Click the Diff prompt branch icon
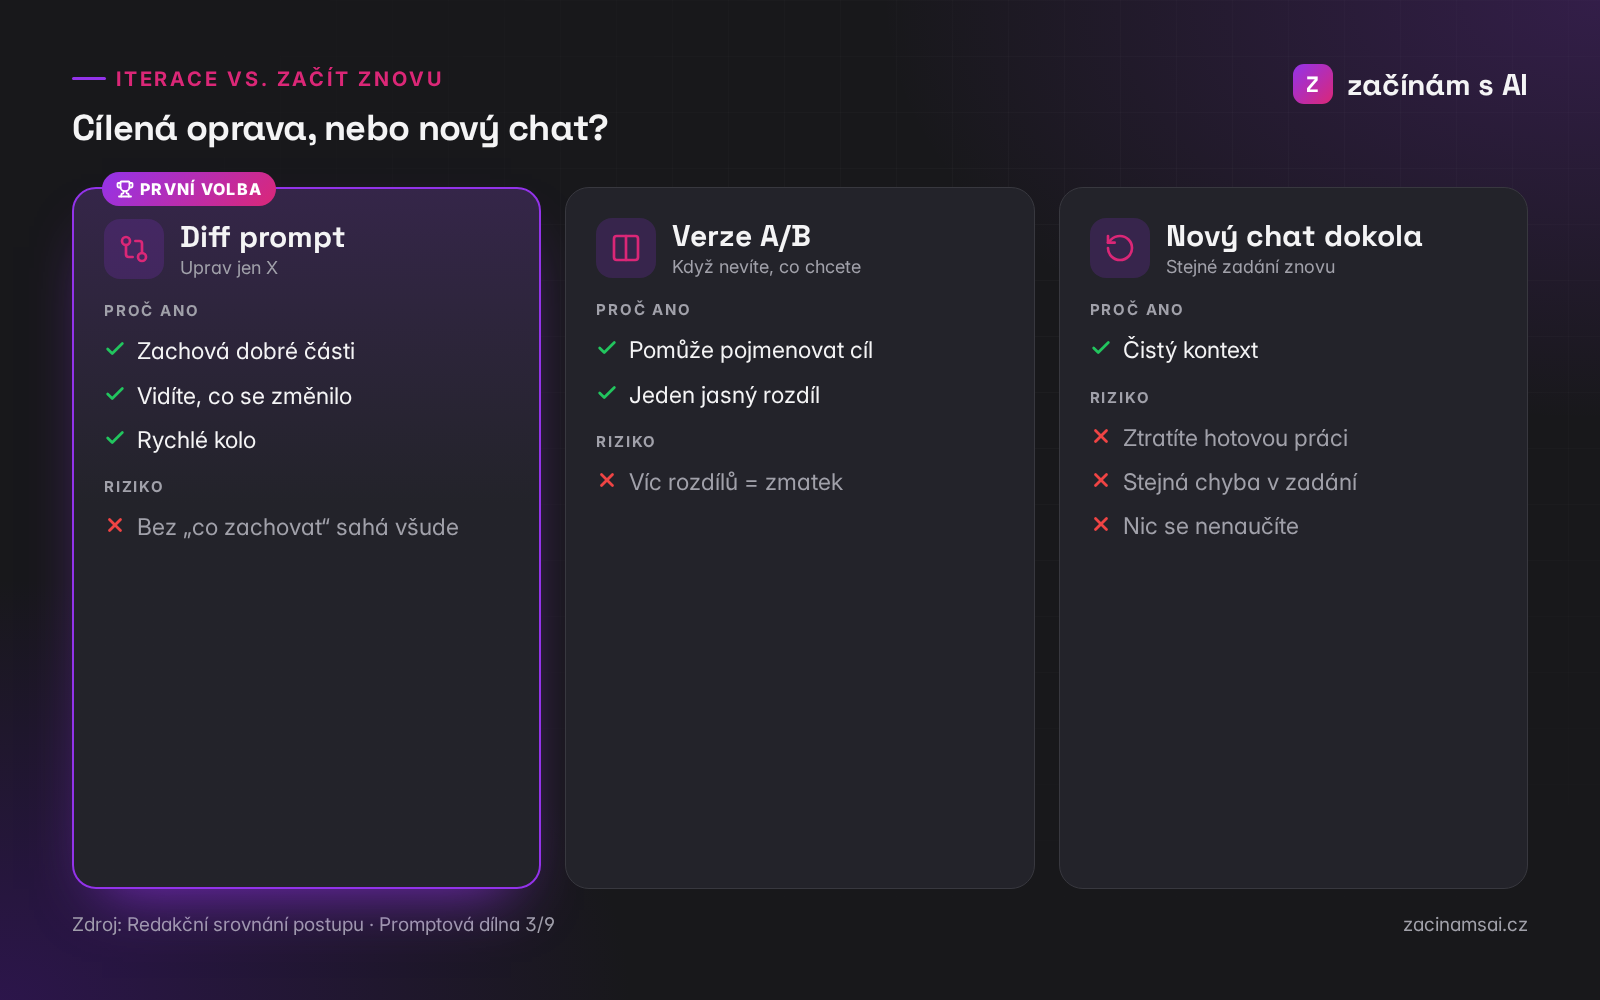The image size is (1600, 1000). pyautogui.click(x=134, y=249)
